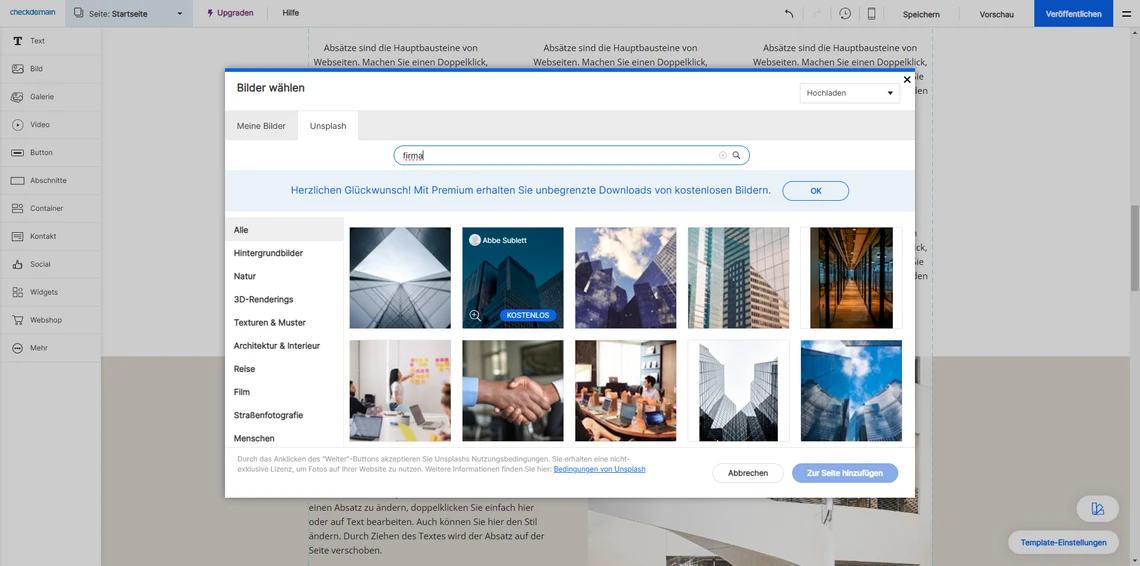Image resolution: width=1140 pixels, height=566 pixels.
Task: Click the undo arrow in top toolbar
Action: [x=790, y=14]
